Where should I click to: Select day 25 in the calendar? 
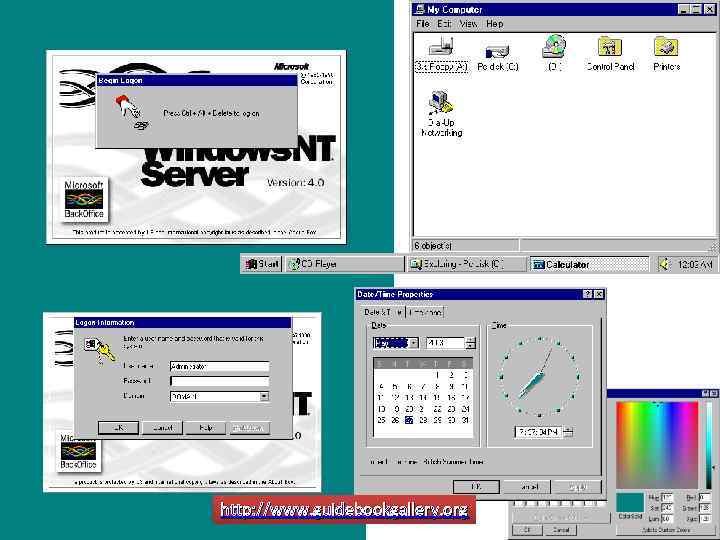tap(381, 420)
